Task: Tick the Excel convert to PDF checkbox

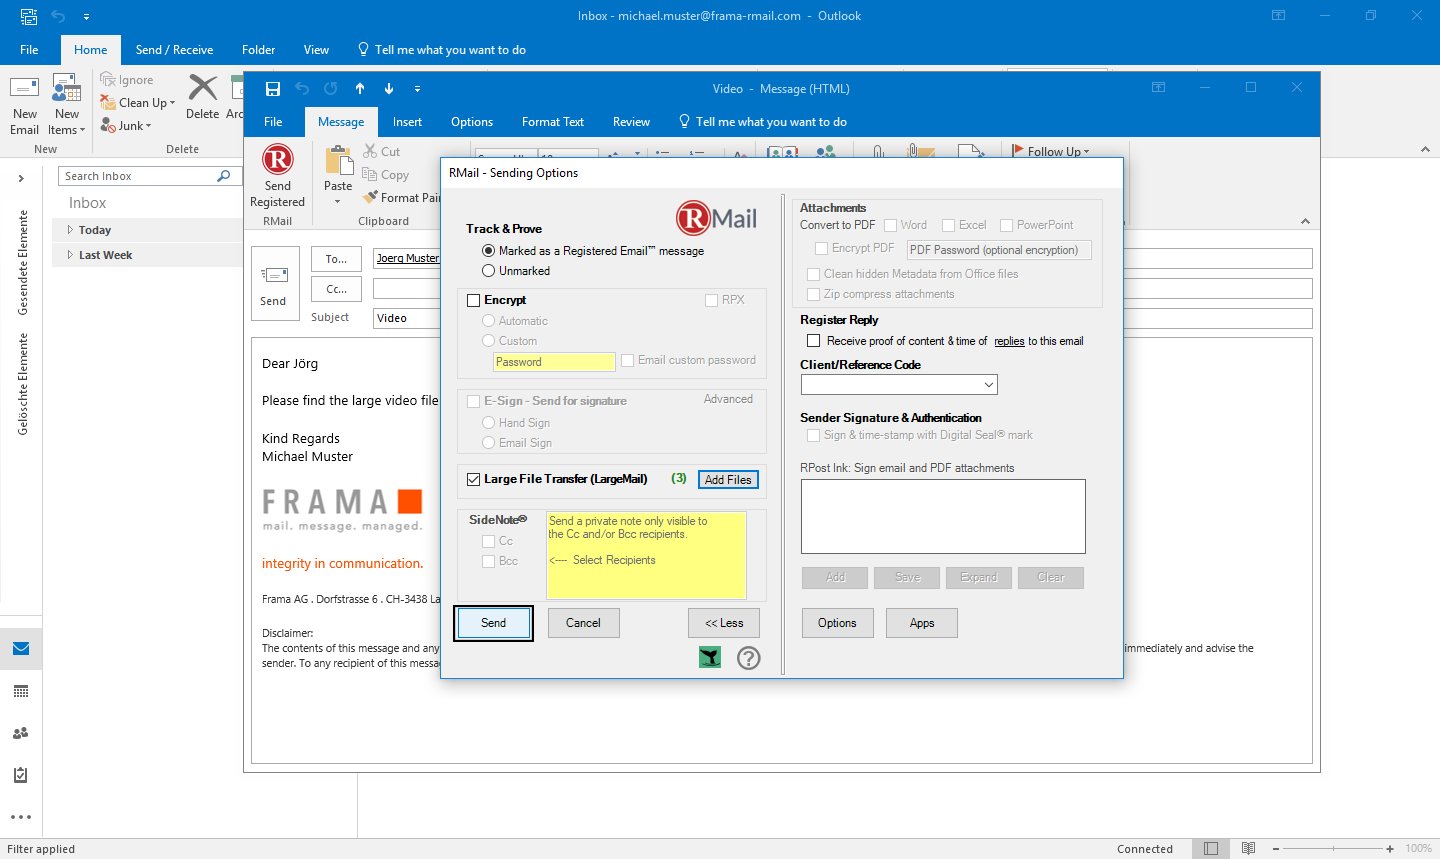Action: coord(949,225)
